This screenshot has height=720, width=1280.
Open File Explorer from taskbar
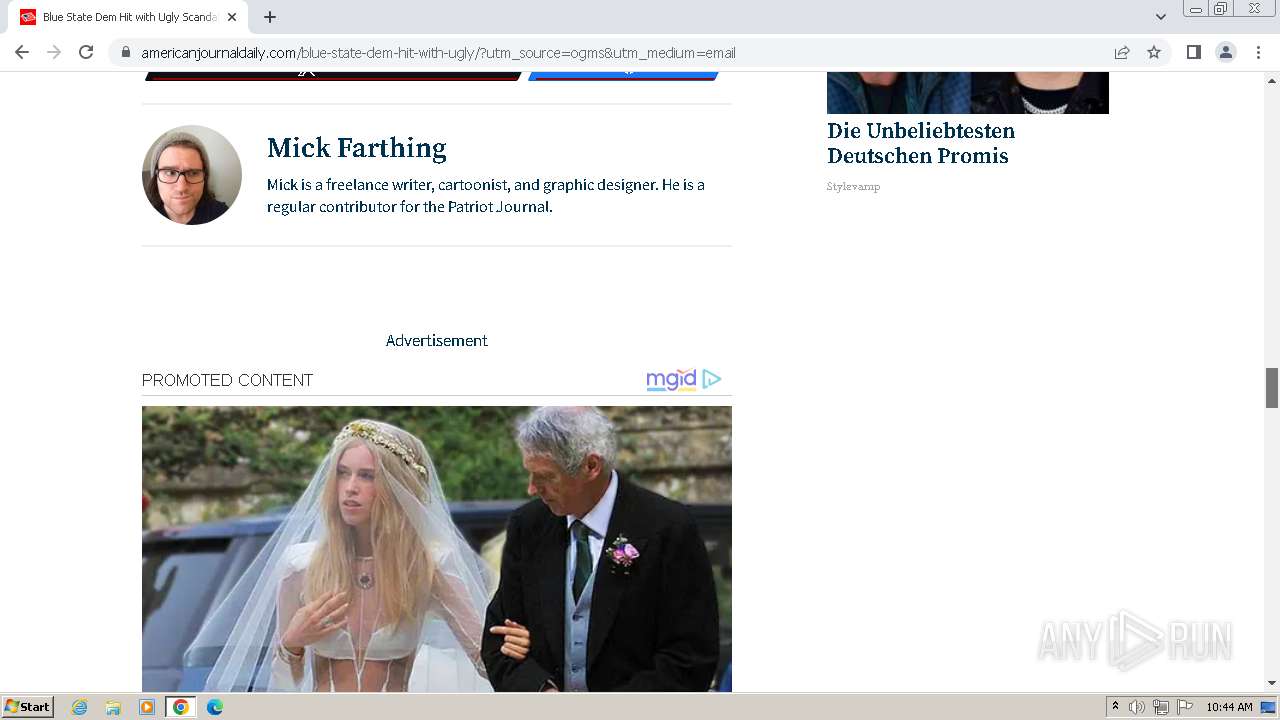(113, 707)
